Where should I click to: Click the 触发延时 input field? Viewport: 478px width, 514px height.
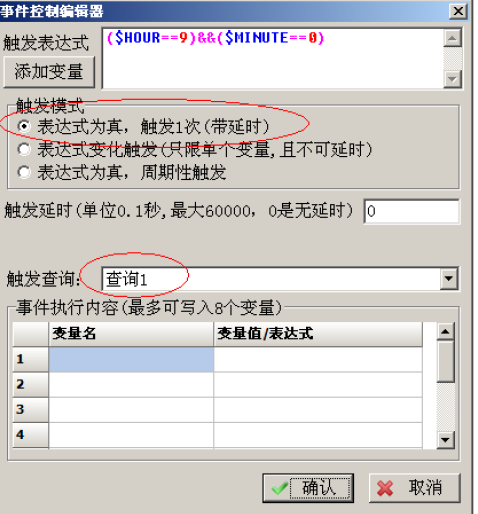coord(412,211)
